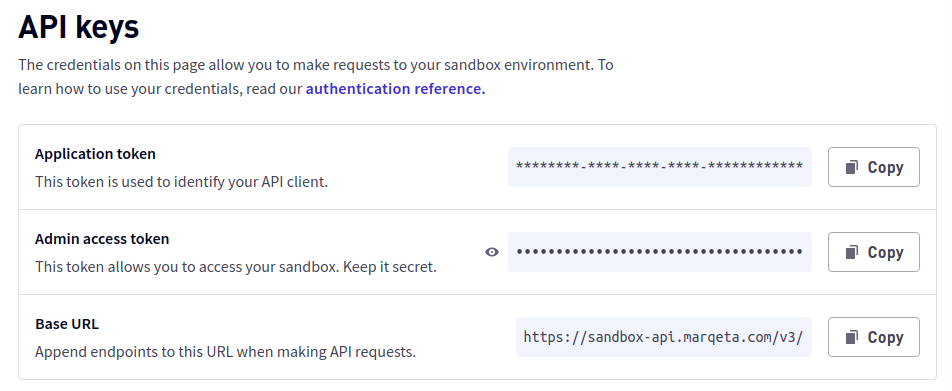Click the copy icon for Admin access token
This screenshot has width=952, height=391.
point(852,252)
